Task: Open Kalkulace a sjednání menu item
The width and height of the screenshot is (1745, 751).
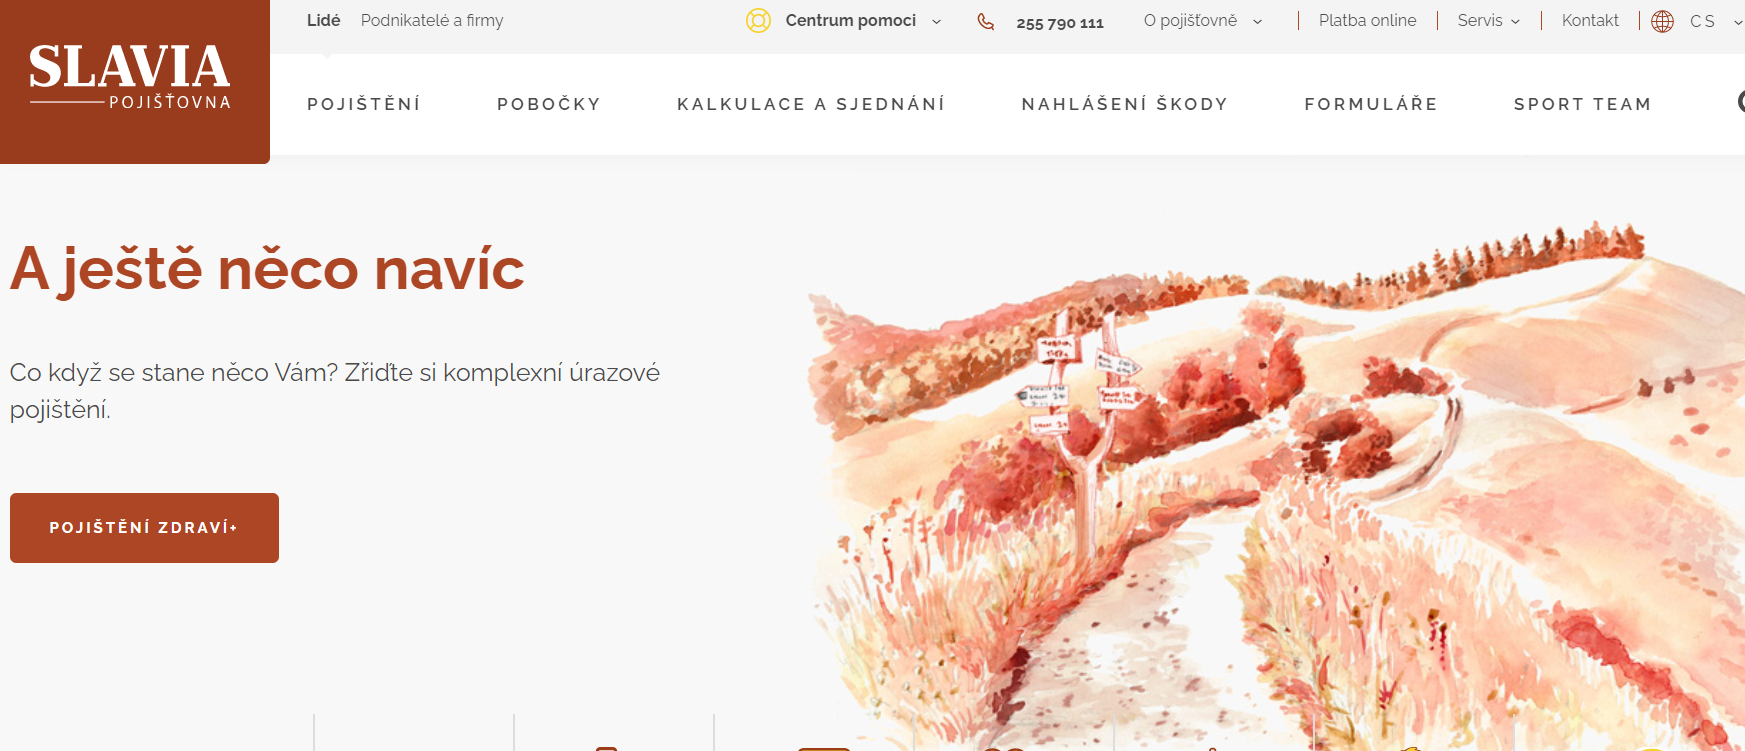Action: point(811,104)
